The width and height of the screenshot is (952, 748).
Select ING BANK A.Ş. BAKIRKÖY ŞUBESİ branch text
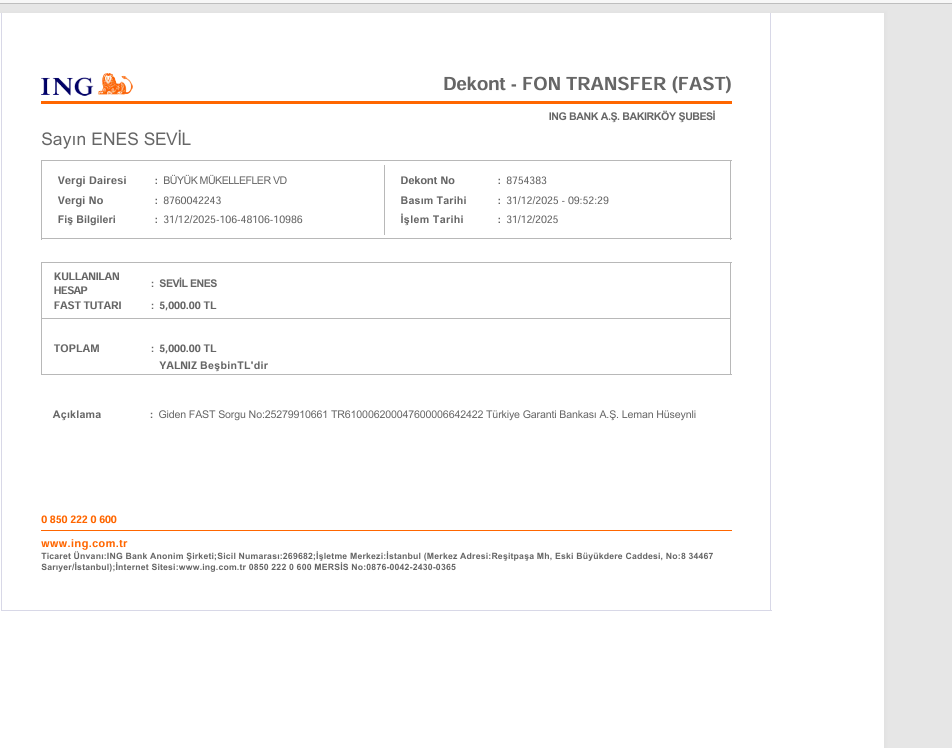[632, 117]
